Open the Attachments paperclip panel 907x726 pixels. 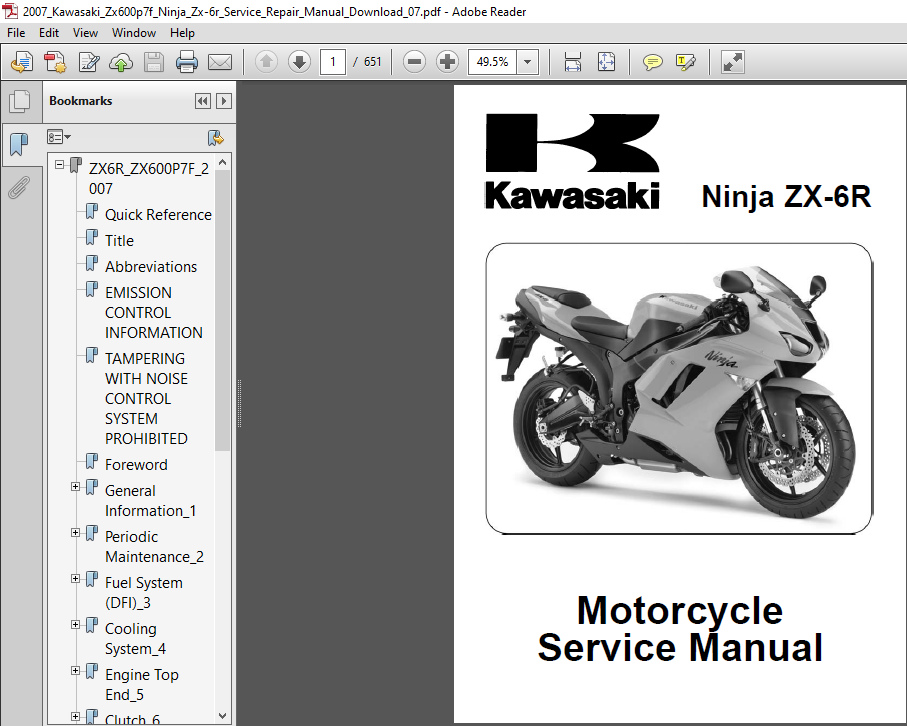[x=19, y=187]
